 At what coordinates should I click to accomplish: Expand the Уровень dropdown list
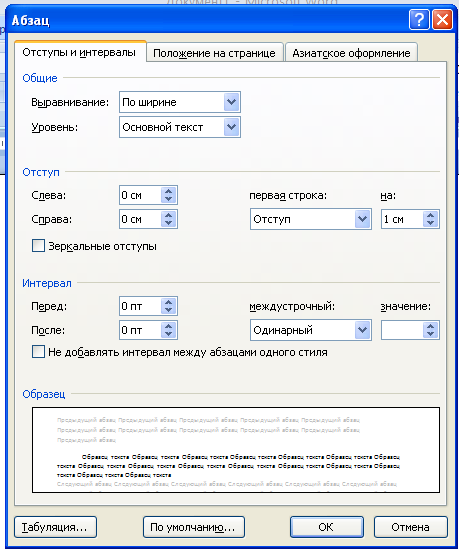click(231, 127)
